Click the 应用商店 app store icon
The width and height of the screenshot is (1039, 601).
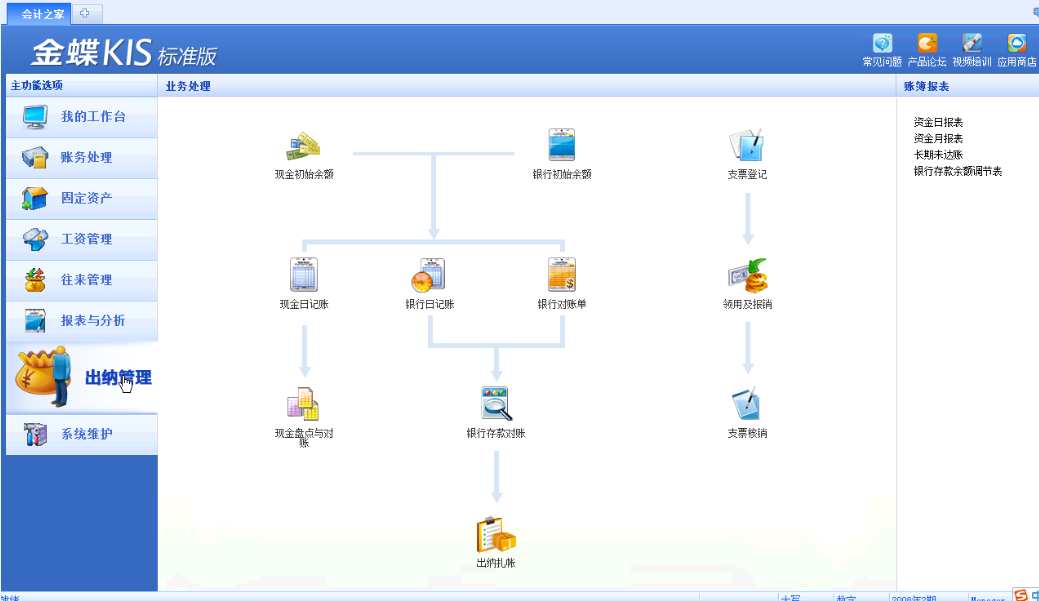click(x=1016, y=44)
